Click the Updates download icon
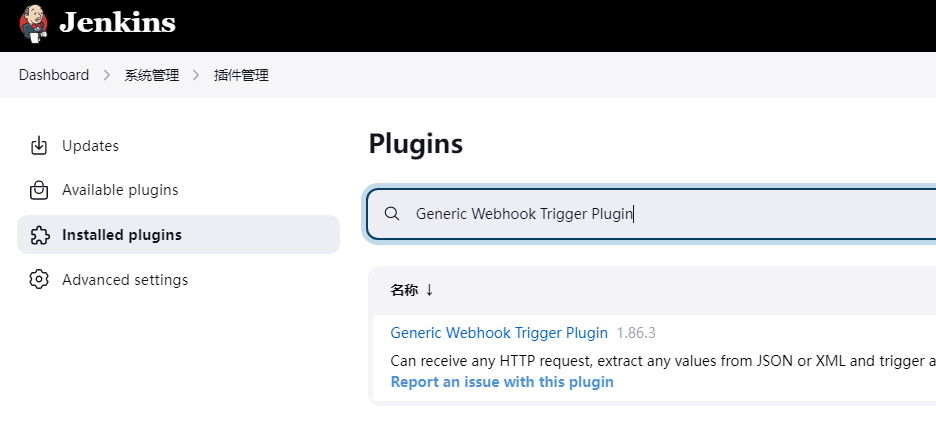 39,146
